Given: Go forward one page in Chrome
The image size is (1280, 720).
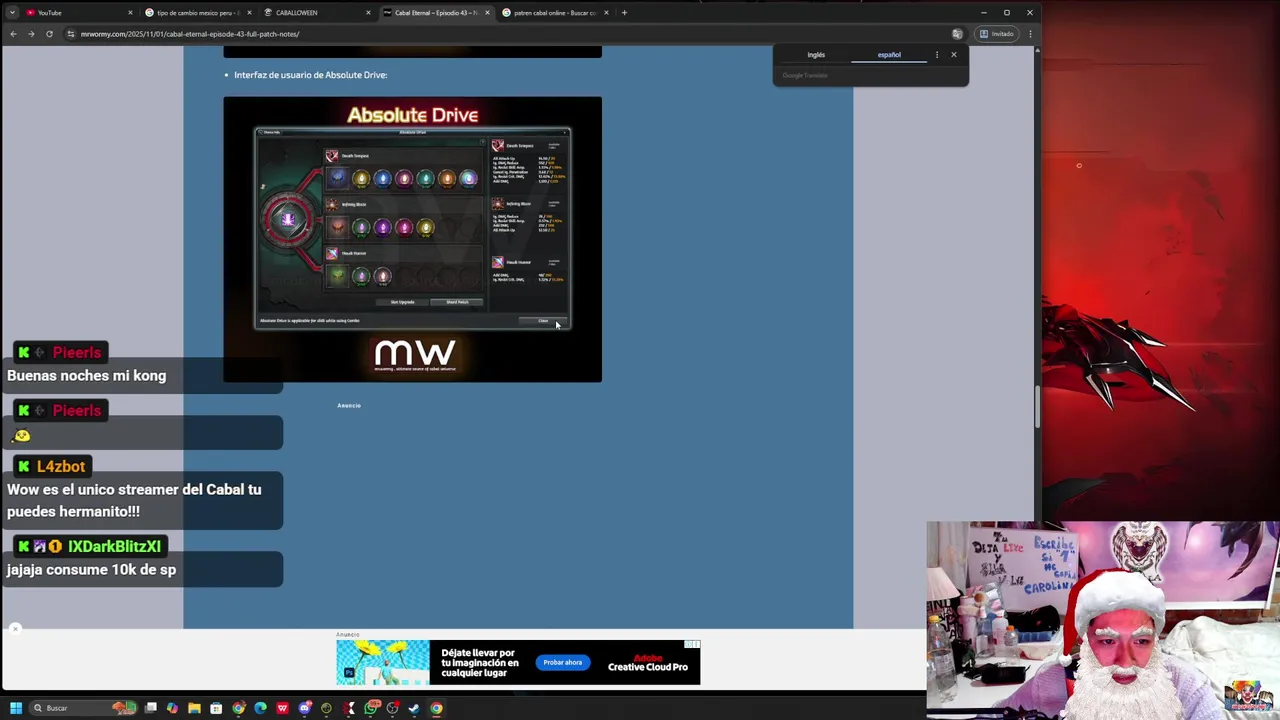Looking at the screenshot, I should 31,34.
